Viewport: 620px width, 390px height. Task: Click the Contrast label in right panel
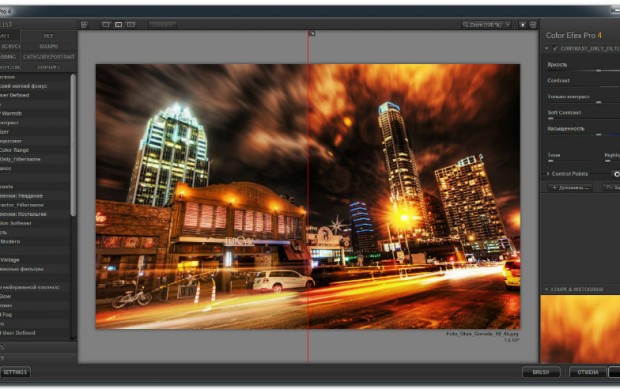pyautogui.click(x=558, y=81)
